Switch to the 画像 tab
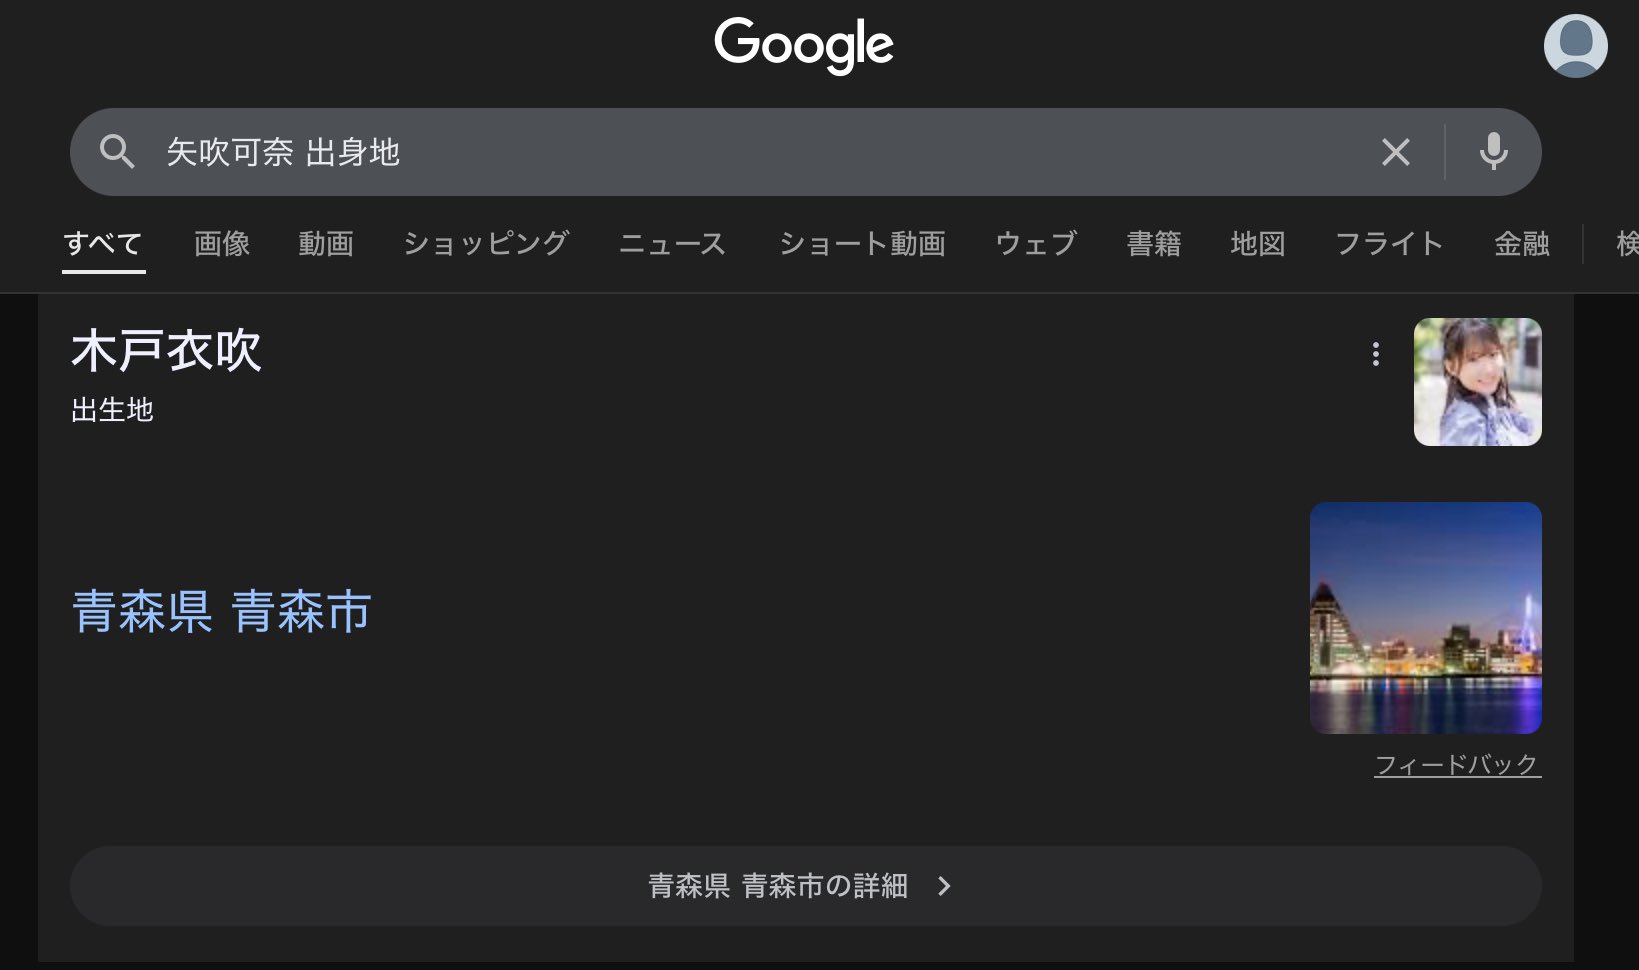Screen dimensions: 1639x970 point(222,244)
